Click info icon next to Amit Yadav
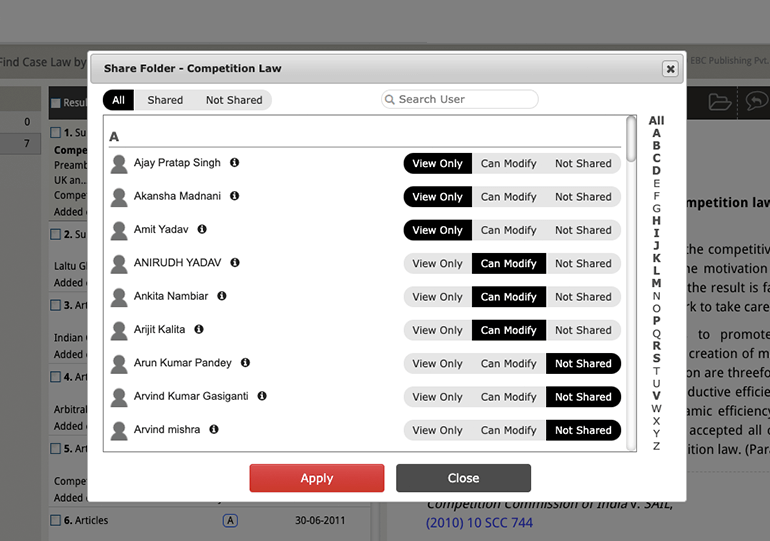Image resolution: width=770 pixels, height=541 pixels. [202, 229]
